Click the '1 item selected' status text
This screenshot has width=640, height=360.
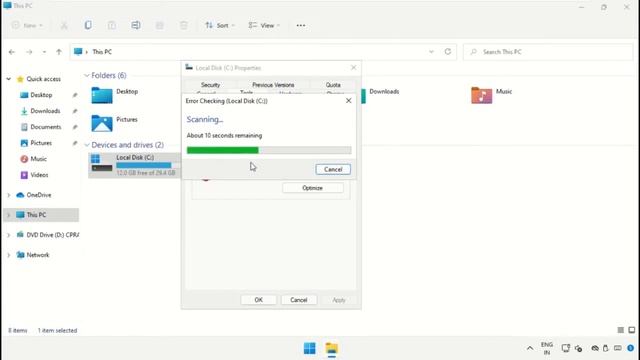[x=57, y=330]
